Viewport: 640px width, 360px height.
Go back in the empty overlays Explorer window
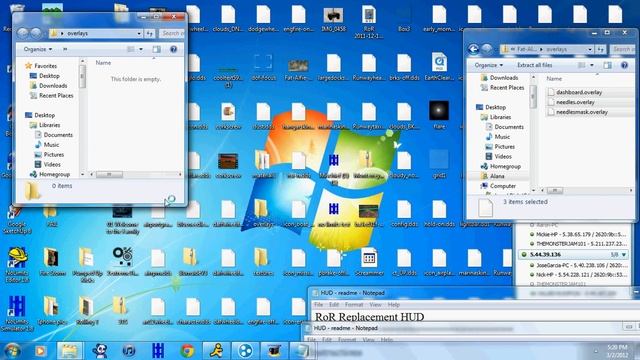[23, 33]
